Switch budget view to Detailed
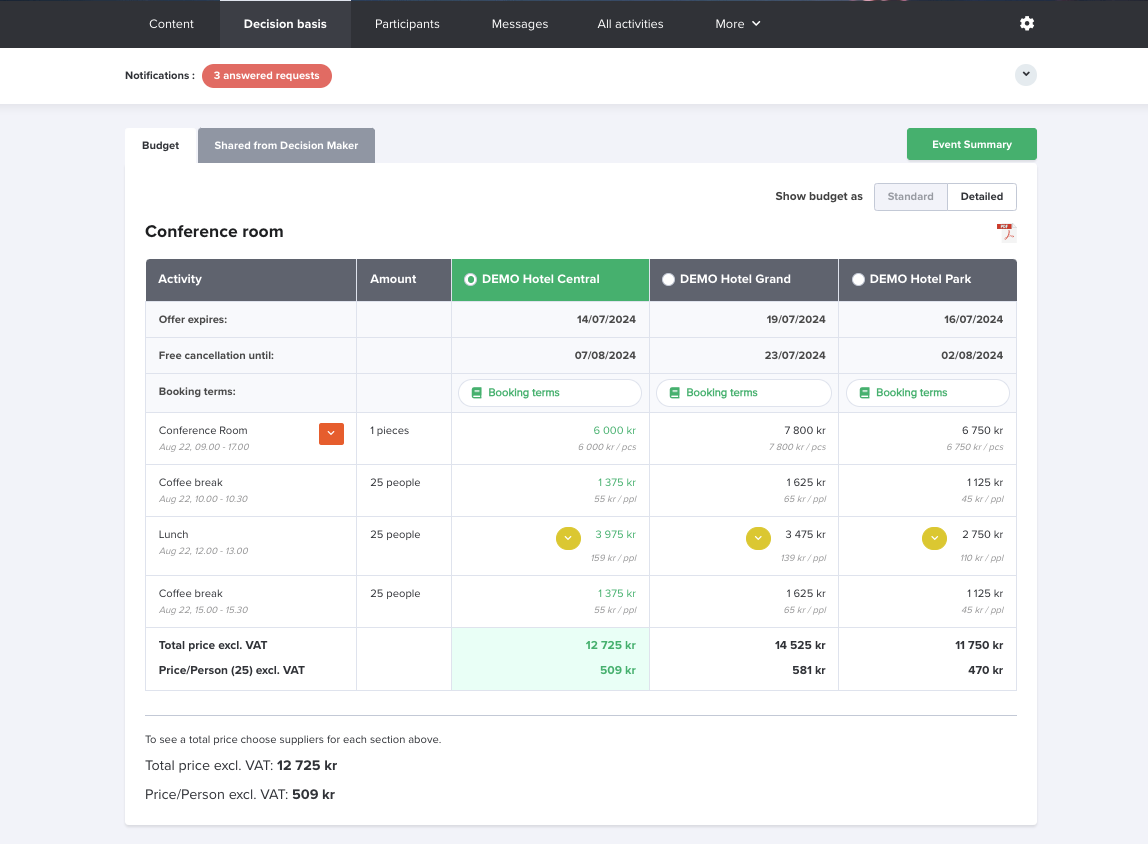1148x844 pixels. [982, 197]
